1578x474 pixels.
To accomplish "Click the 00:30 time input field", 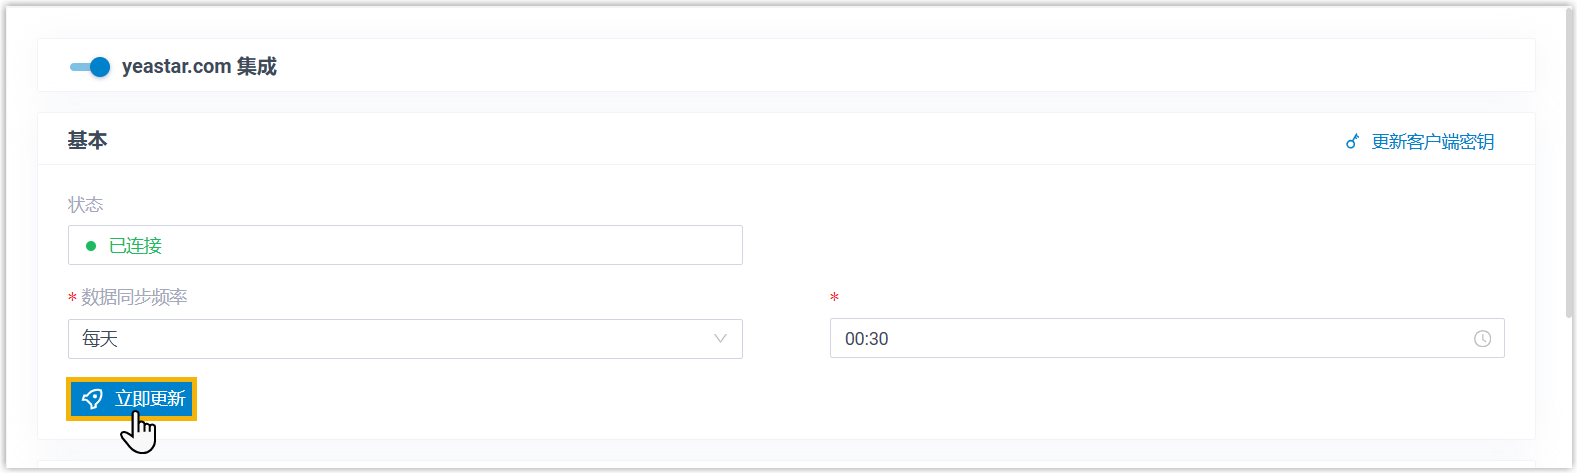I will (x=1150, y=339).
